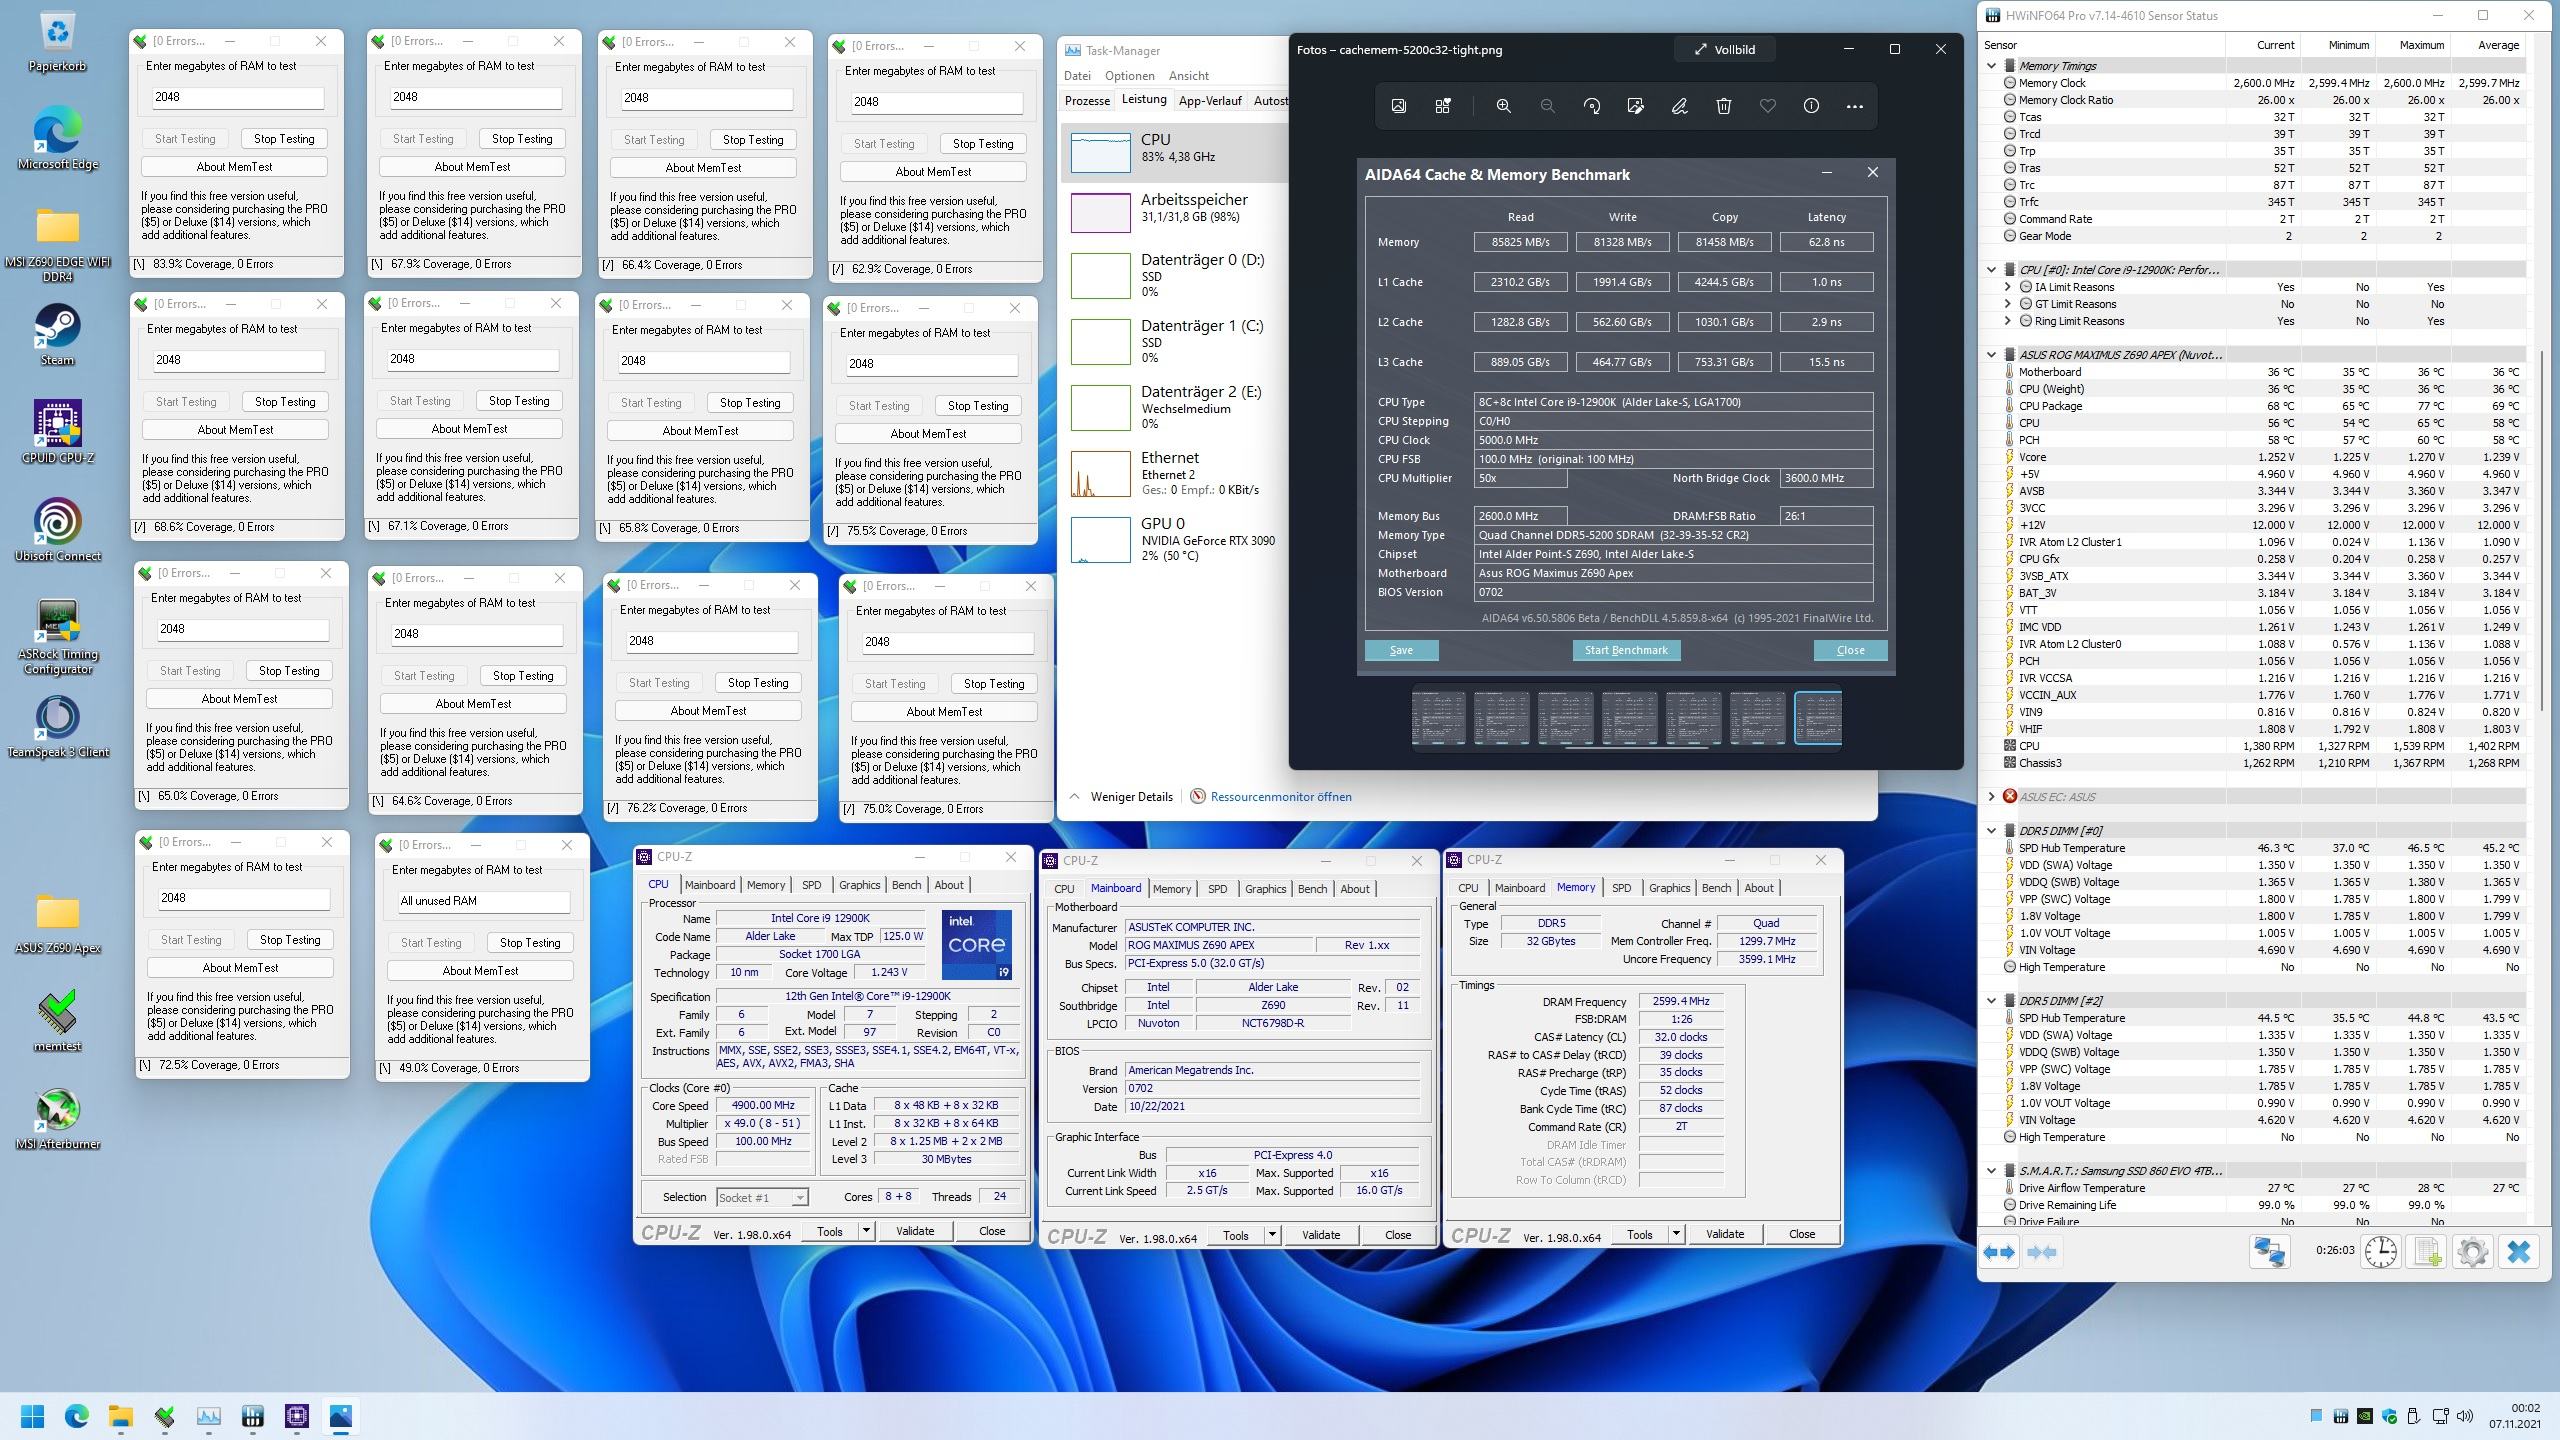Click the Fotos app icon on the taskbar
This screenshot has height=1440, width=2560.
[341, 1416]
